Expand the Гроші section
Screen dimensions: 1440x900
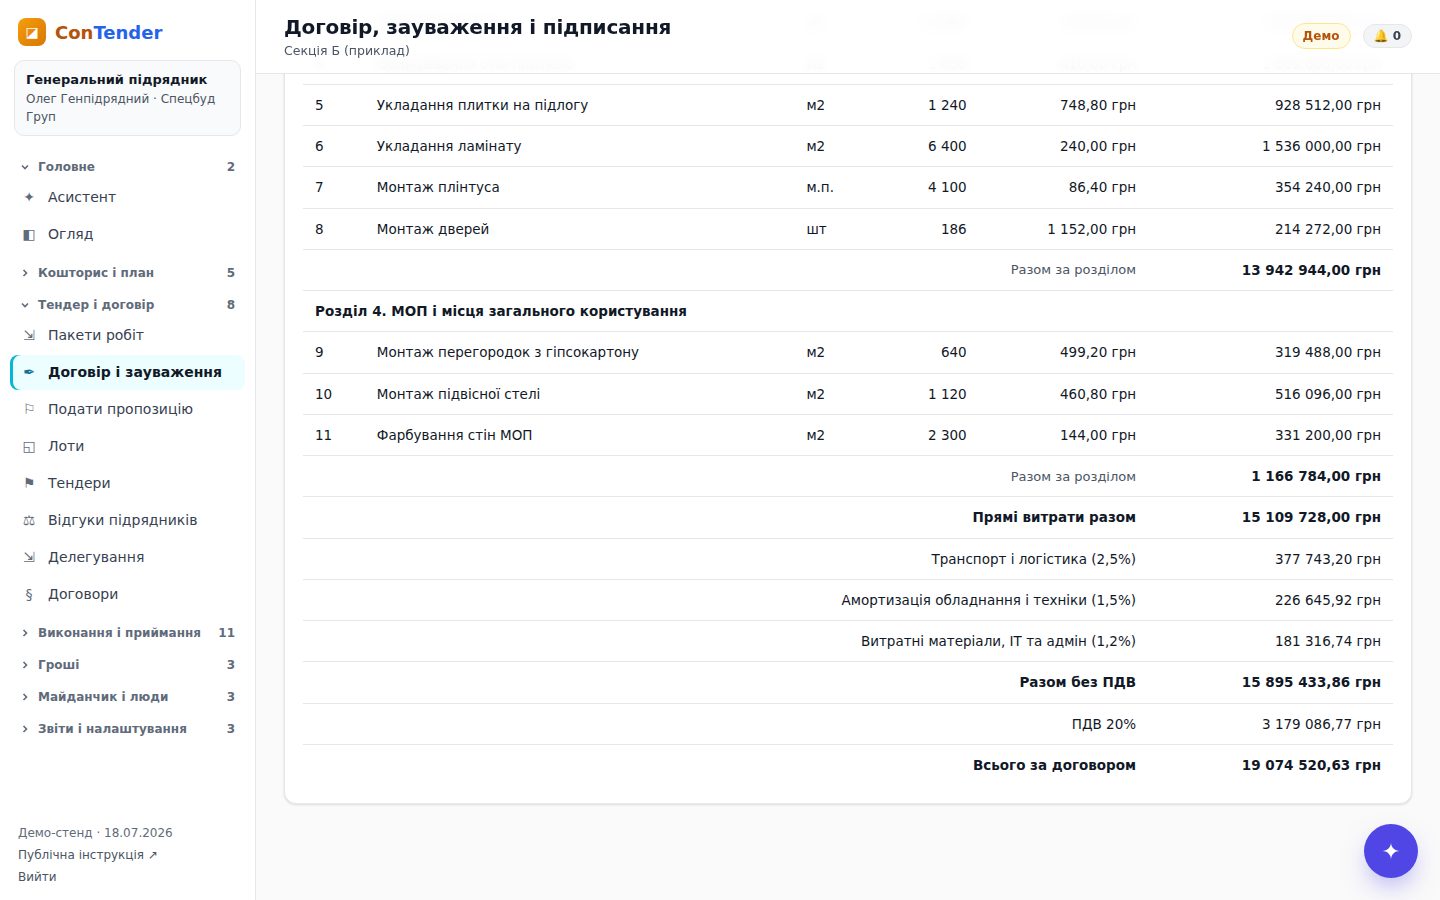(127, 664)
